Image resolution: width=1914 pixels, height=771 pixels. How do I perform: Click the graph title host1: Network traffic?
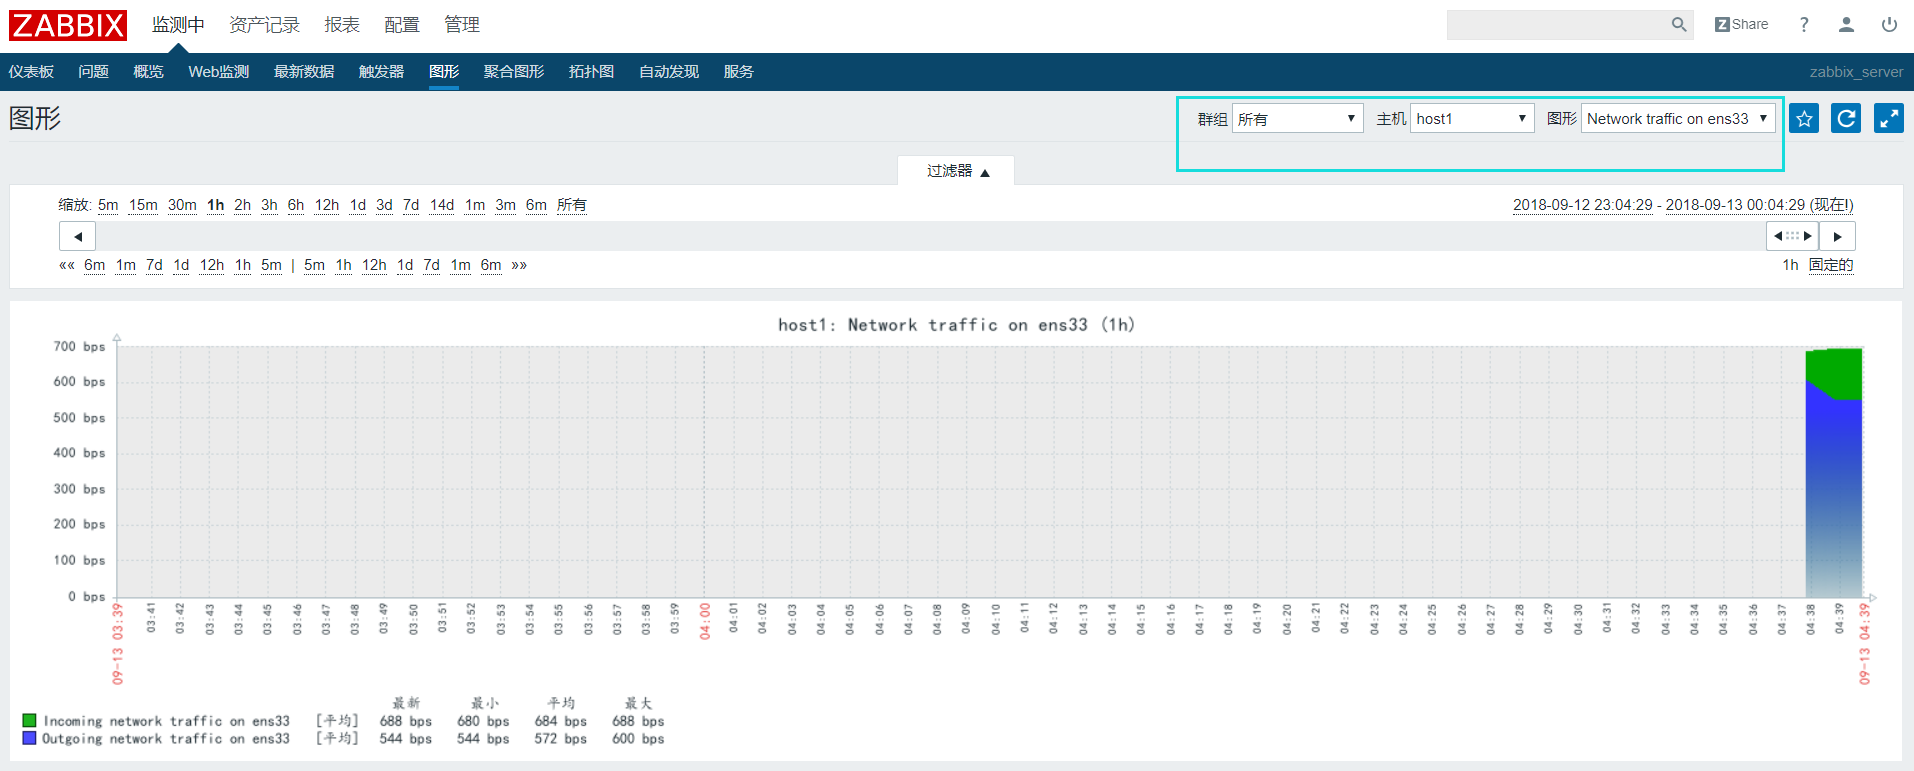tap(956, 325)
